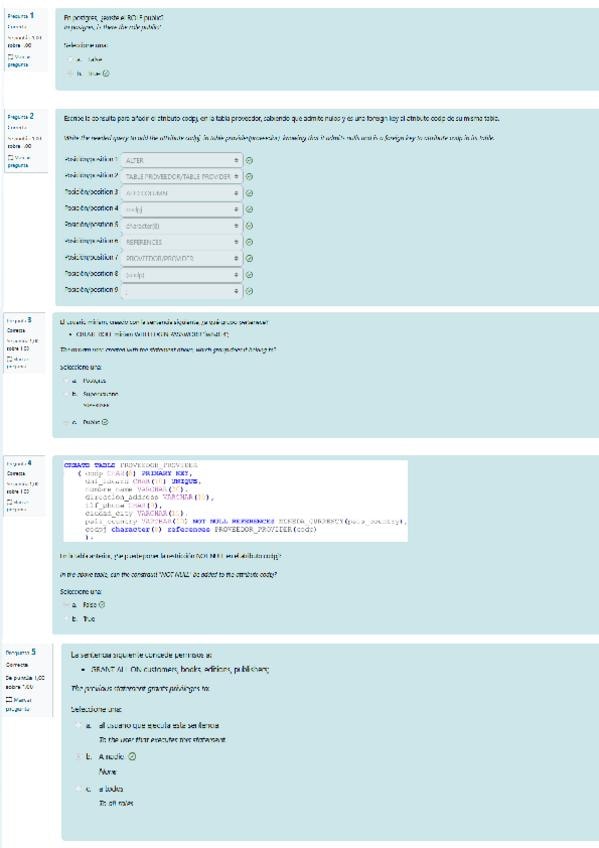This screenshot has height=848, width=599.
Task: Open position 6 REFERENCES dropdown
Action: [x=182, y=242]
